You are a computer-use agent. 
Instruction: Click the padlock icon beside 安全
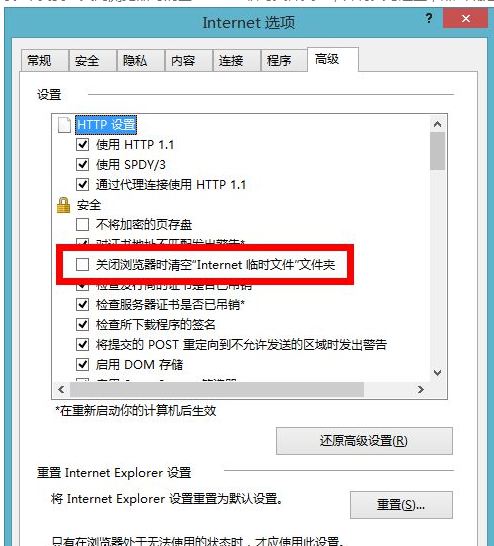pyautogui.click(x=63, y=205)
